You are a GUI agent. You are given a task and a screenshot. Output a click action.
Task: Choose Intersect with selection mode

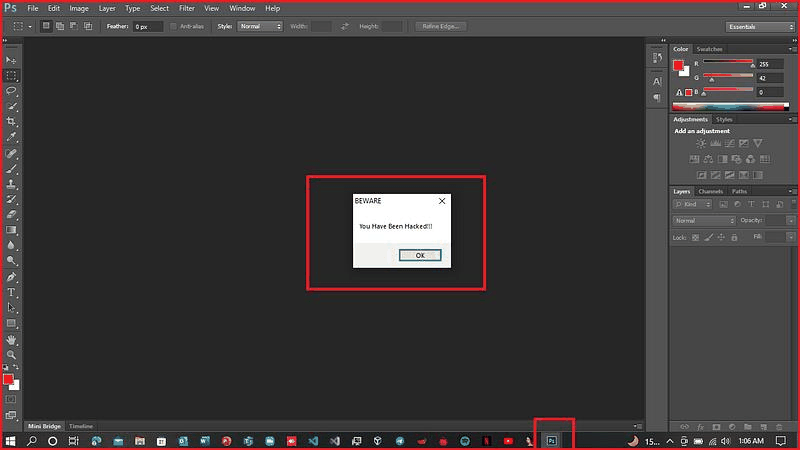click(88, 26)
